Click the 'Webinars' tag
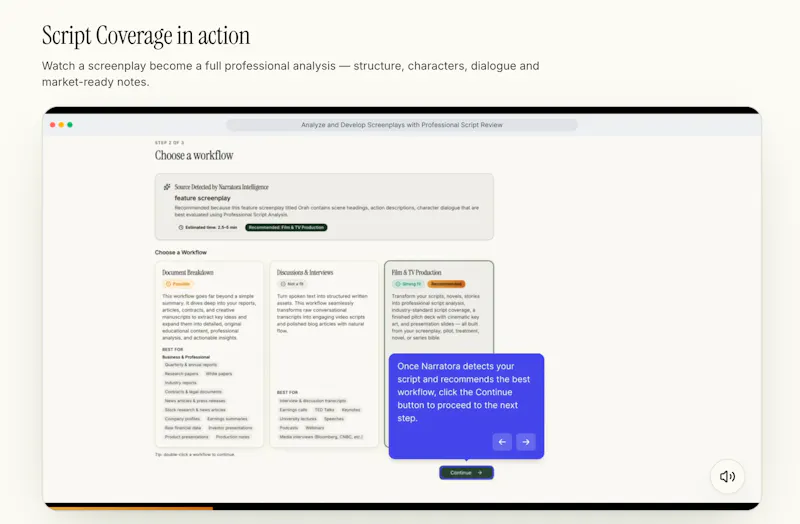Image resolution: width=800 pixels, height=524 pixels. 315,428
